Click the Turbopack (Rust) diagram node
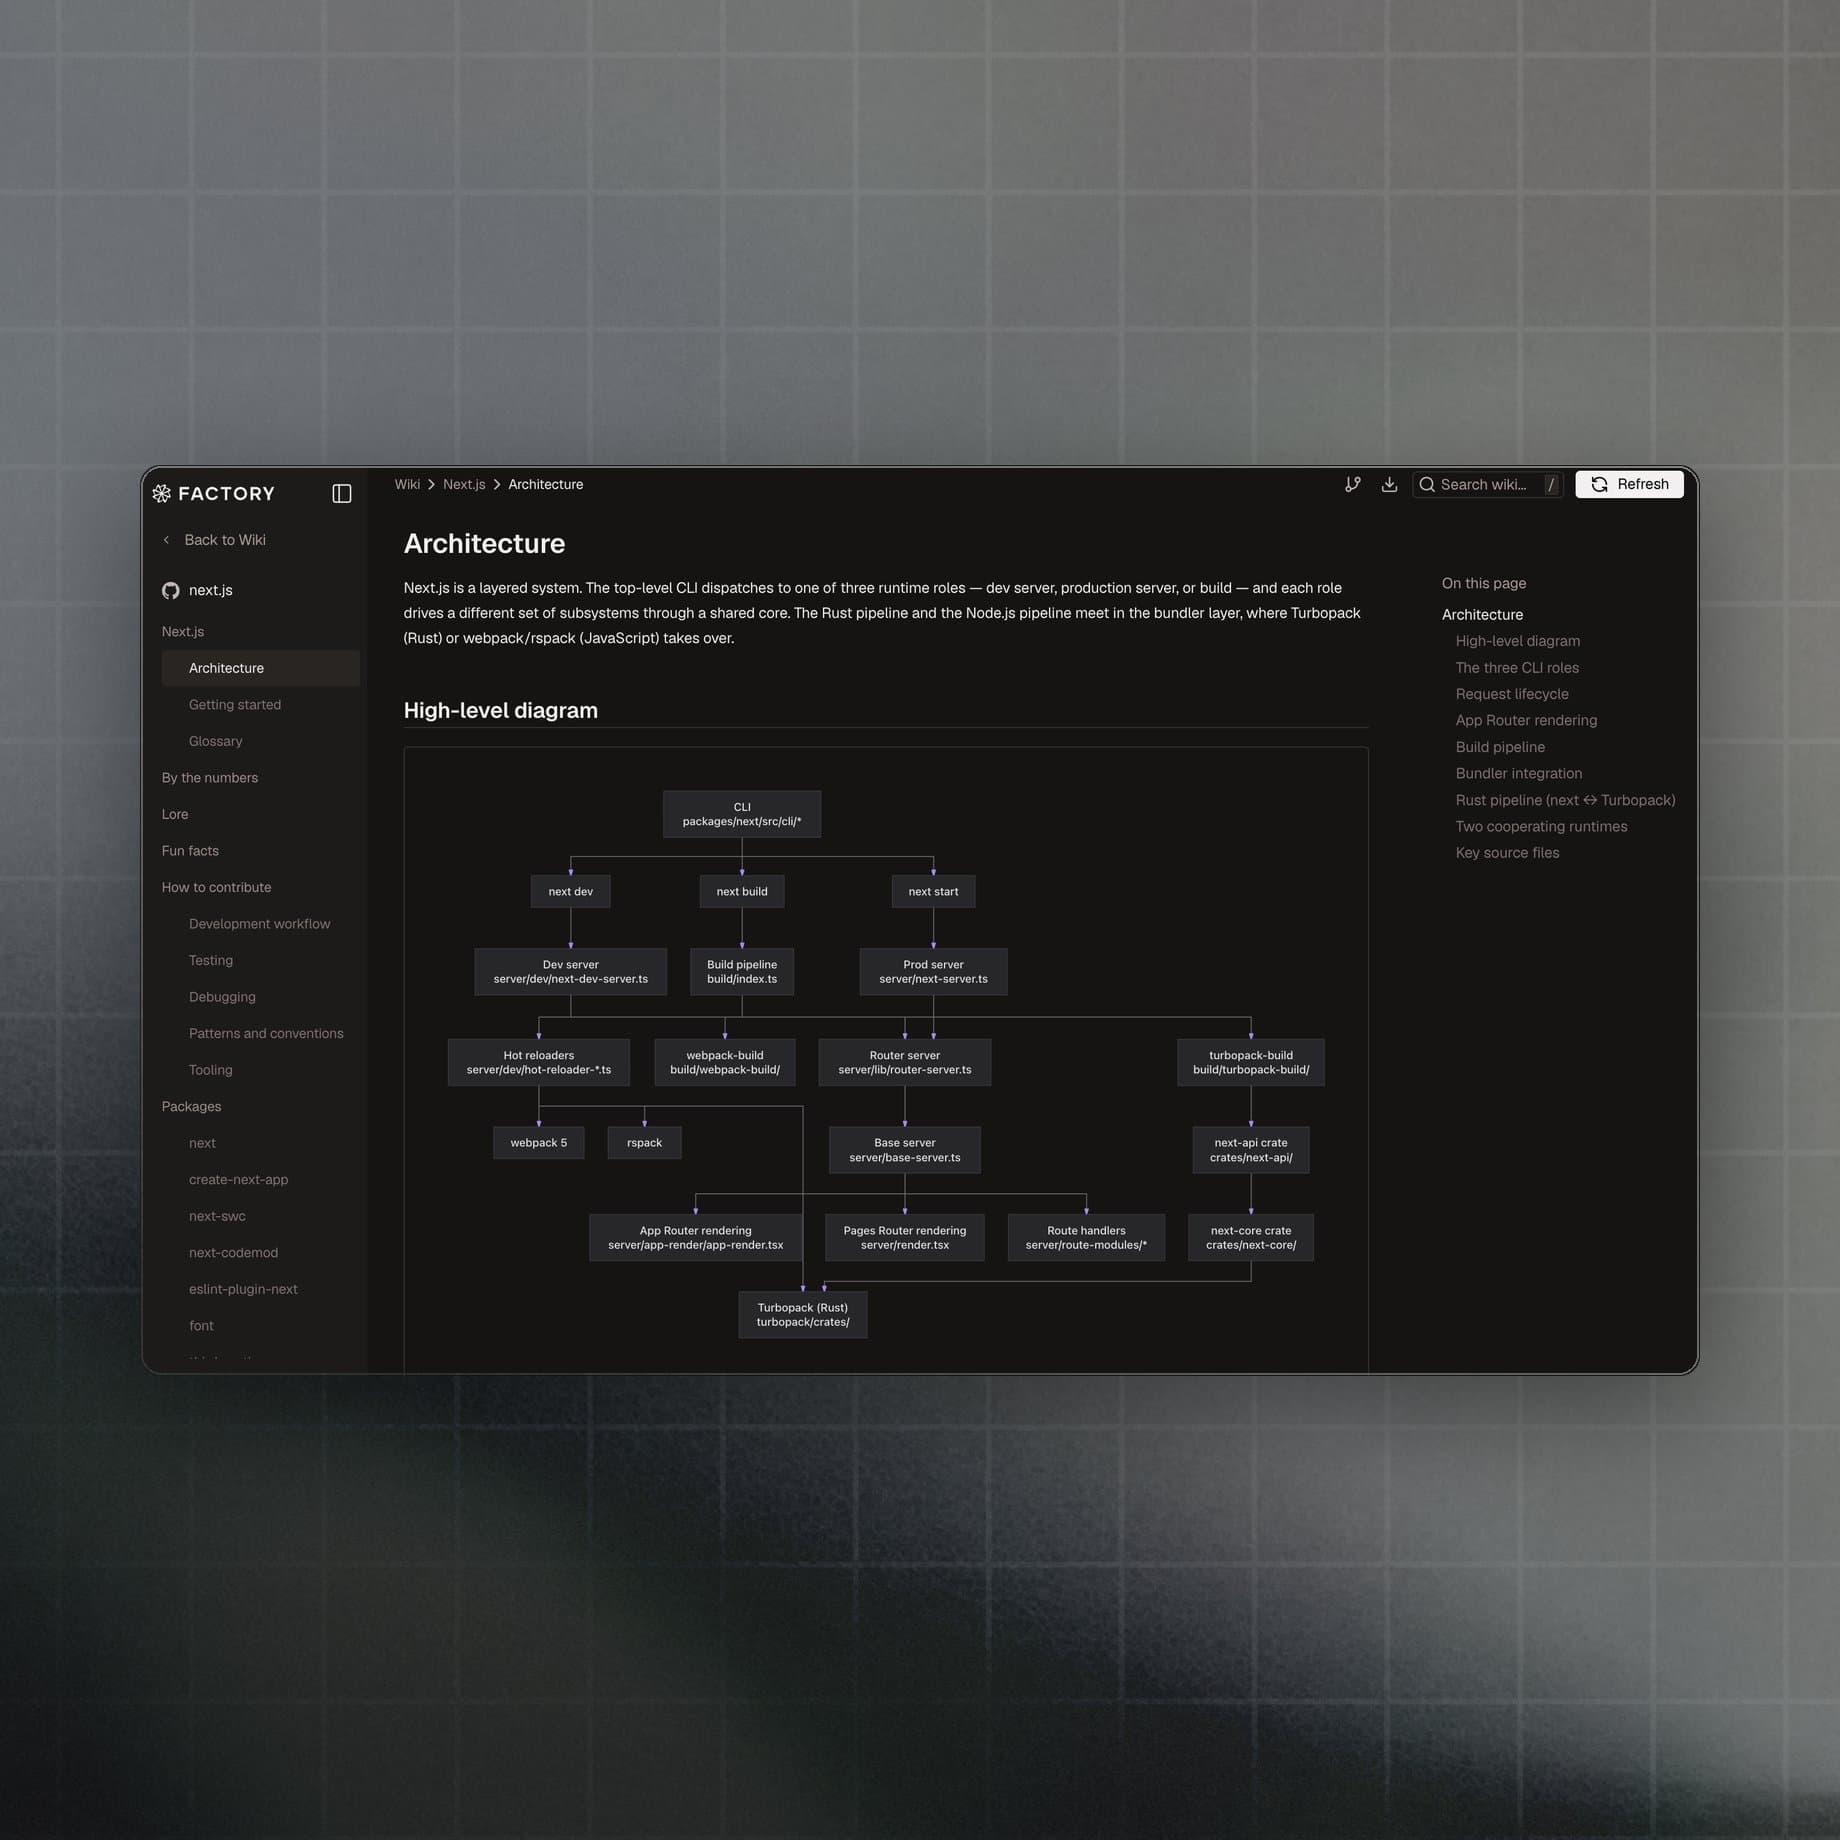 [x=803, y=1314]
